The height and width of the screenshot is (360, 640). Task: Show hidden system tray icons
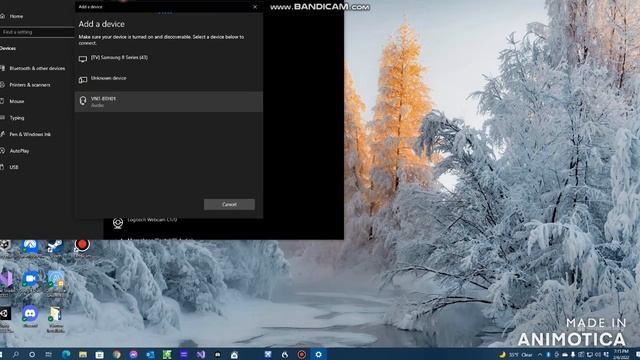click(540, 355)
